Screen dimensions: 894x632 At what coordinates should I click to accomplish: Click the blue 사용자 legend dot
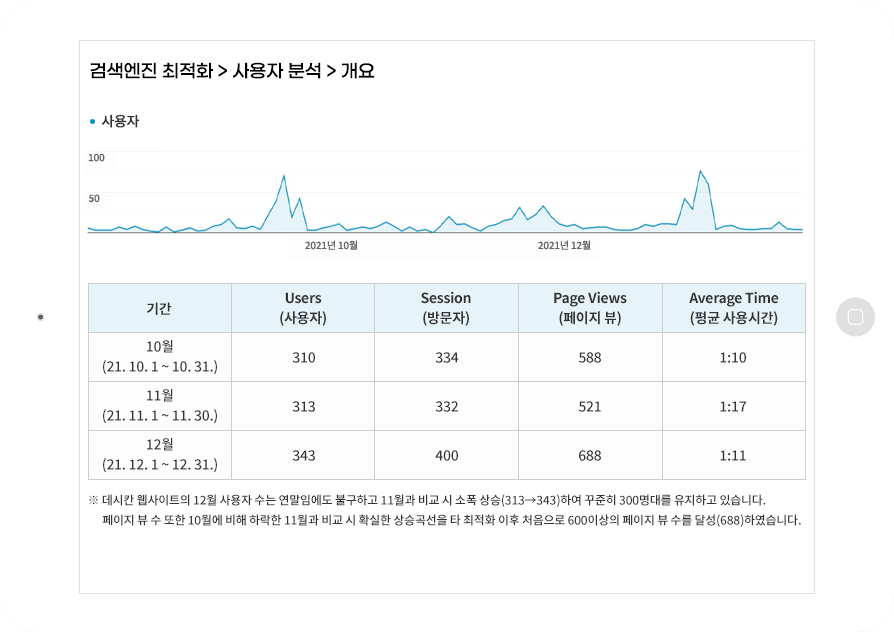92,121
